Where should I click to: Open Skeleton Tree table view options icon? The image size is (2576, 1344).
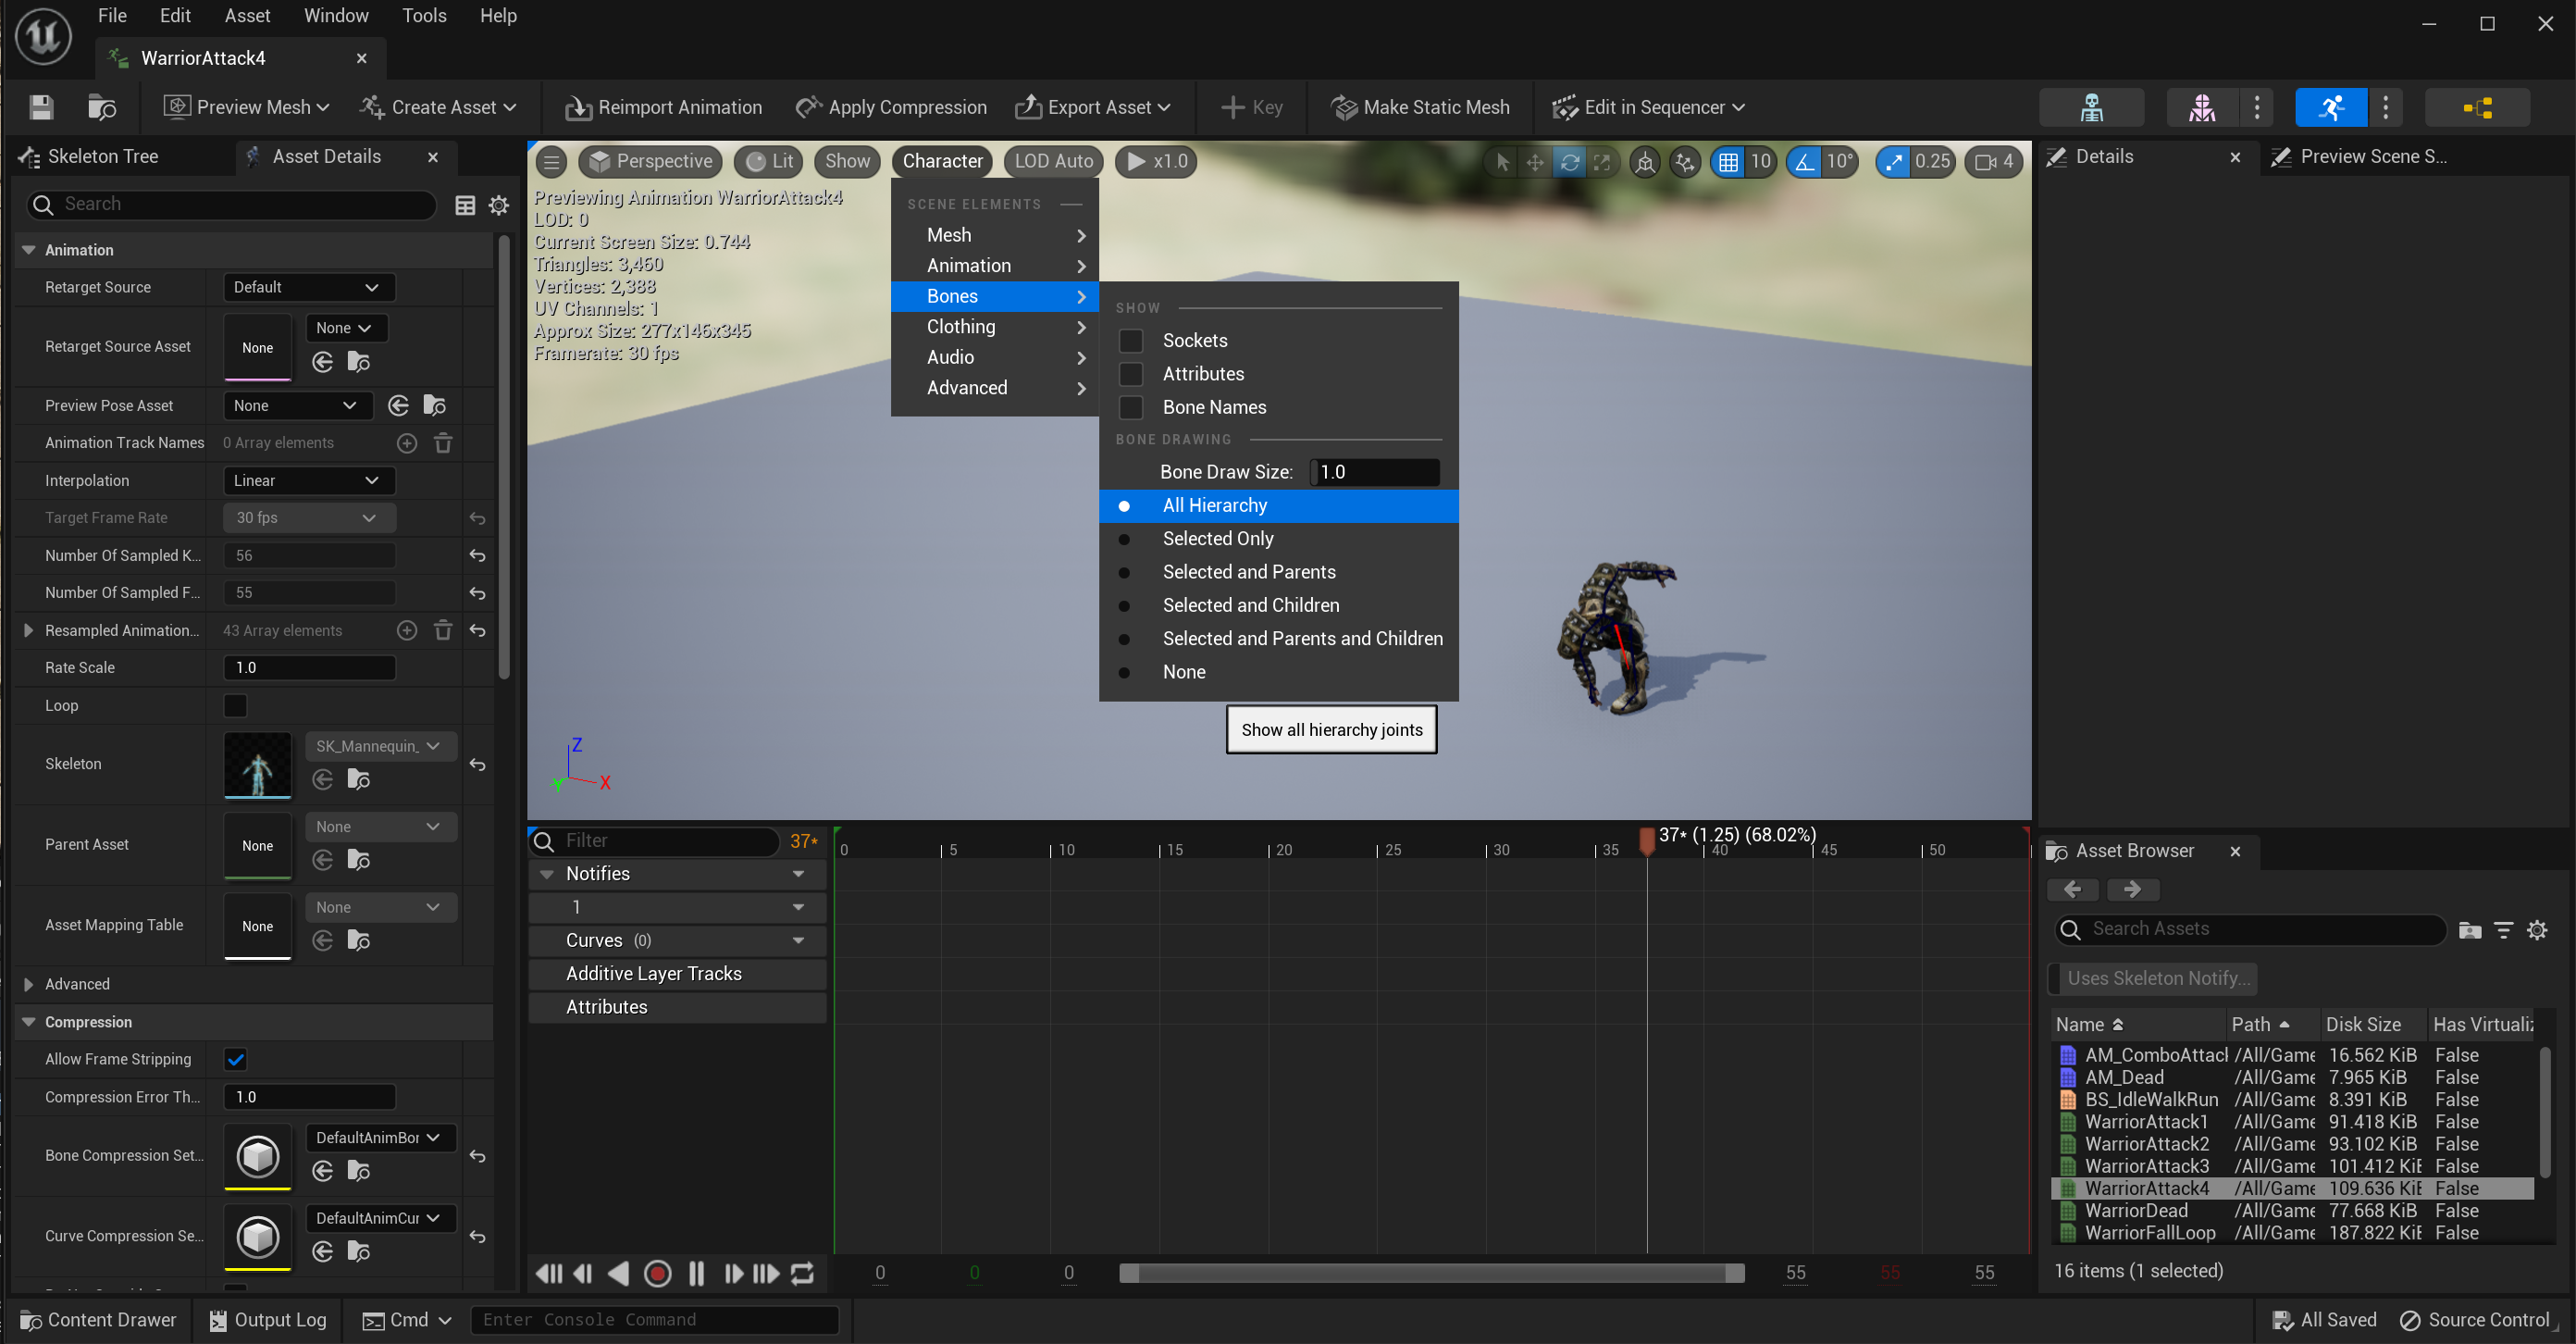pos(465,205)
